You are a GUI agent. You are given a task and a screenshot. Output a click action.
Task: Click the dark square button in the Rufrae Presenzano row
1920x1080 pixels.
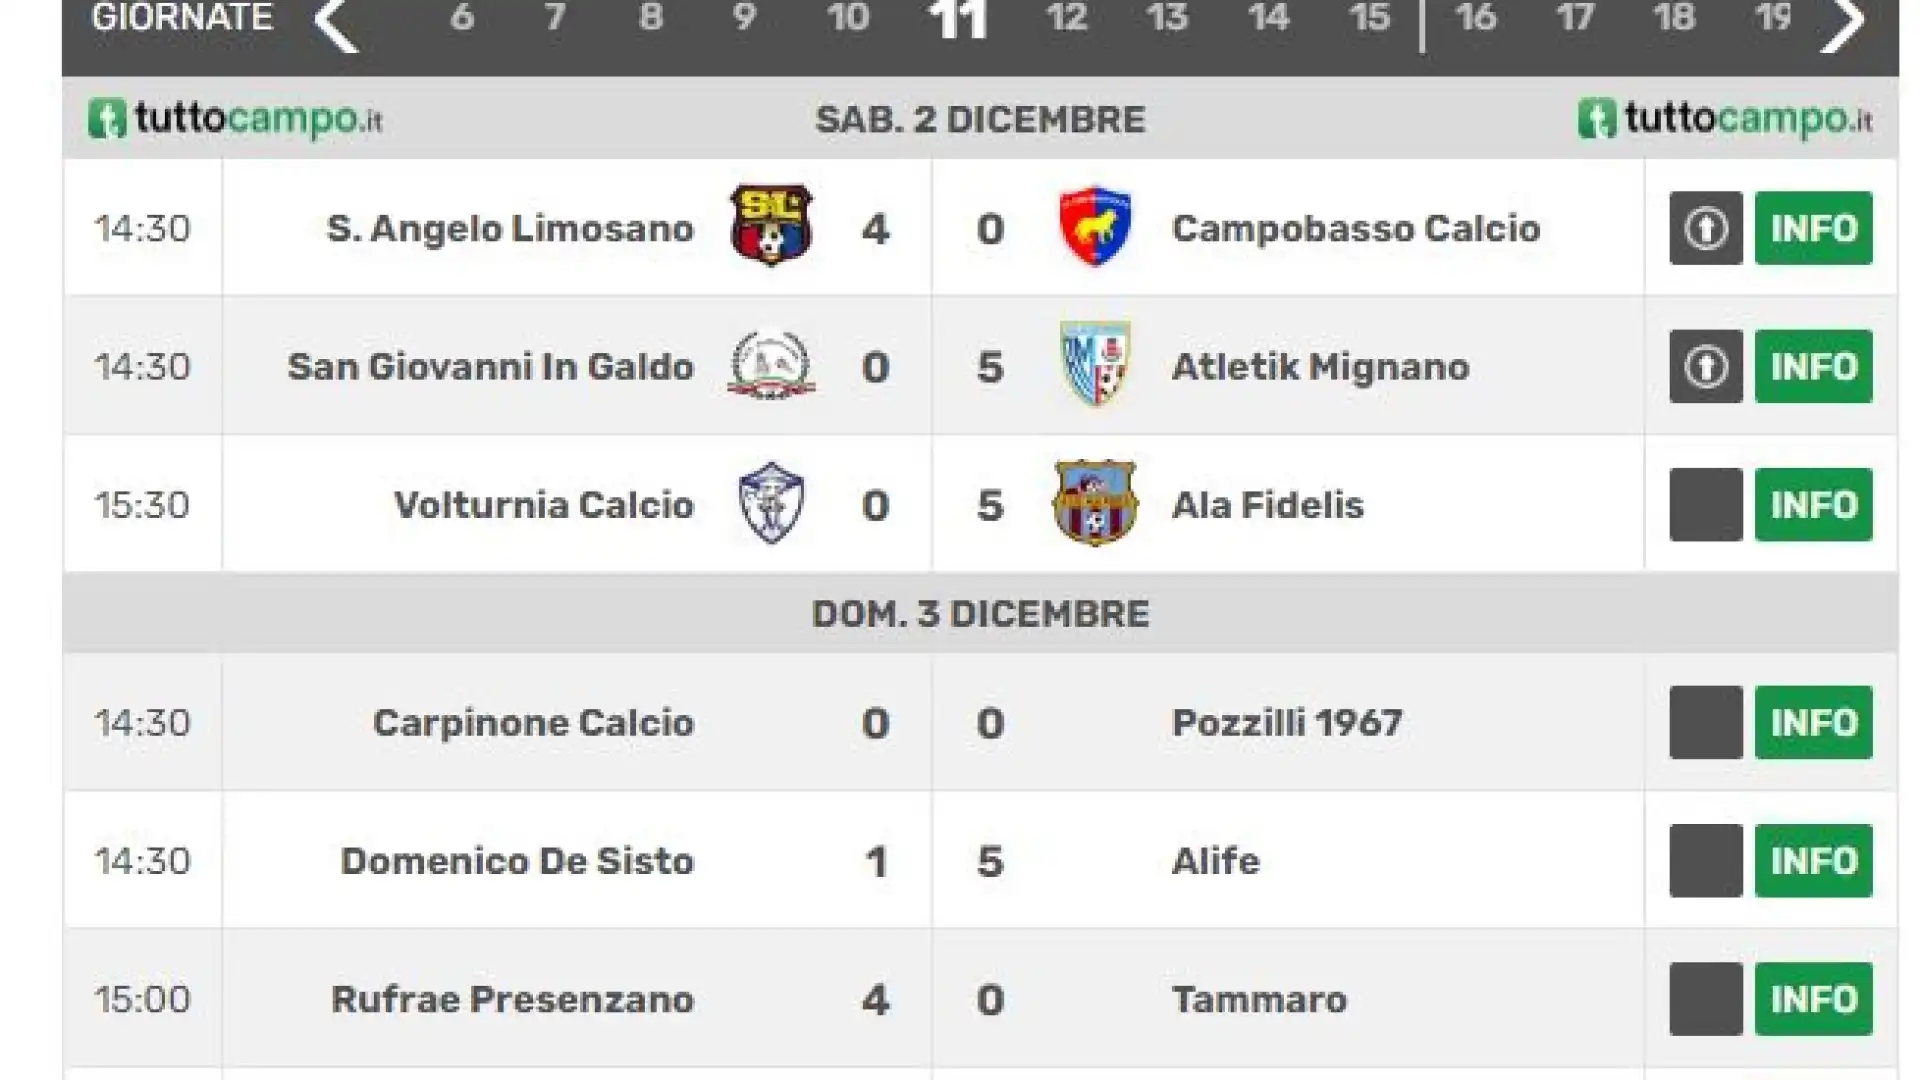coord(1706,999)
